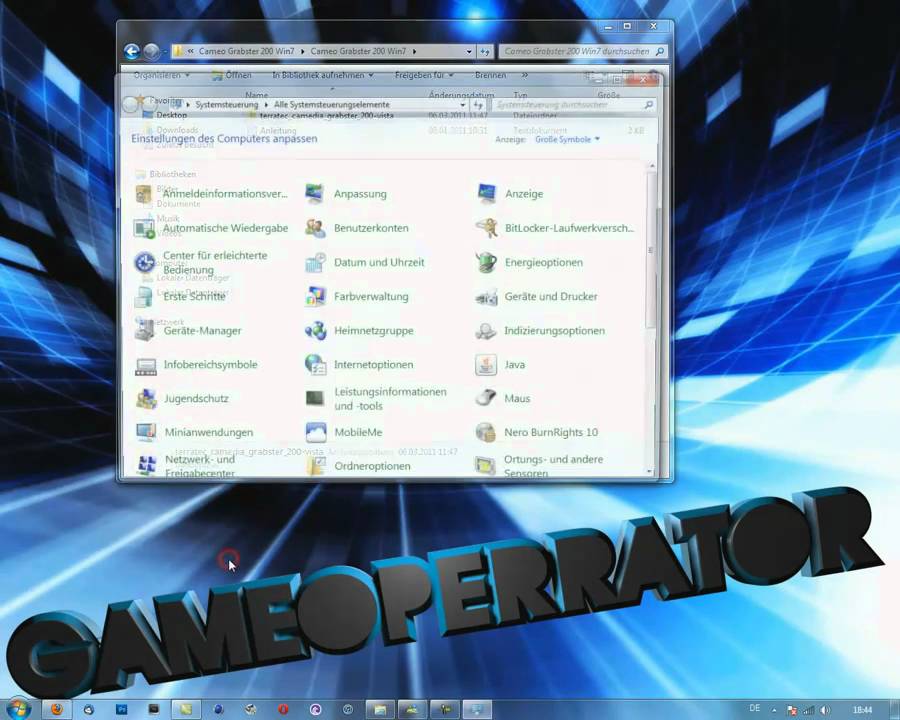The width and height of the screenshot is (900, 720).
Task: Open Benutzerkonten settings
Action: pyautogui.click(x=357, y=228)
